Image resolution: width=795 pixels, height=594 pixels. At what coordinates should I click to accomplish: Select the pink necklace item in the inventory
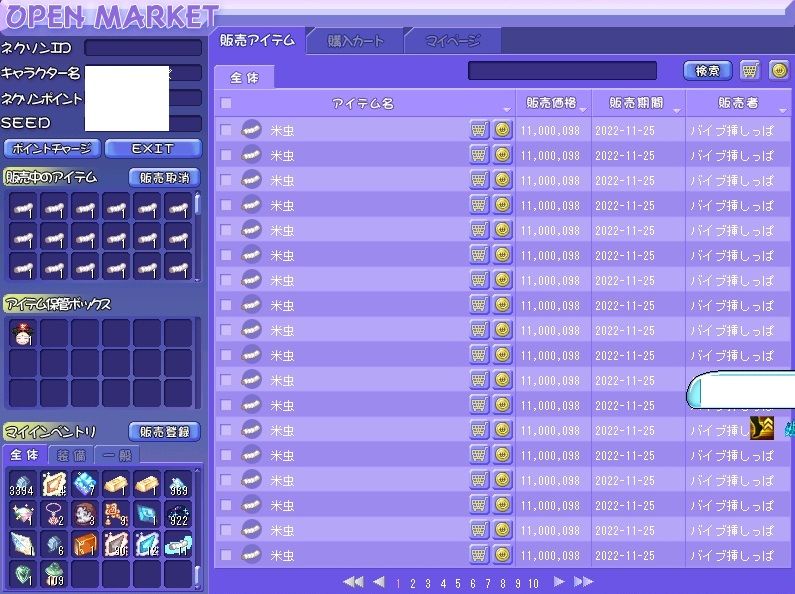(x=54, y=515)
